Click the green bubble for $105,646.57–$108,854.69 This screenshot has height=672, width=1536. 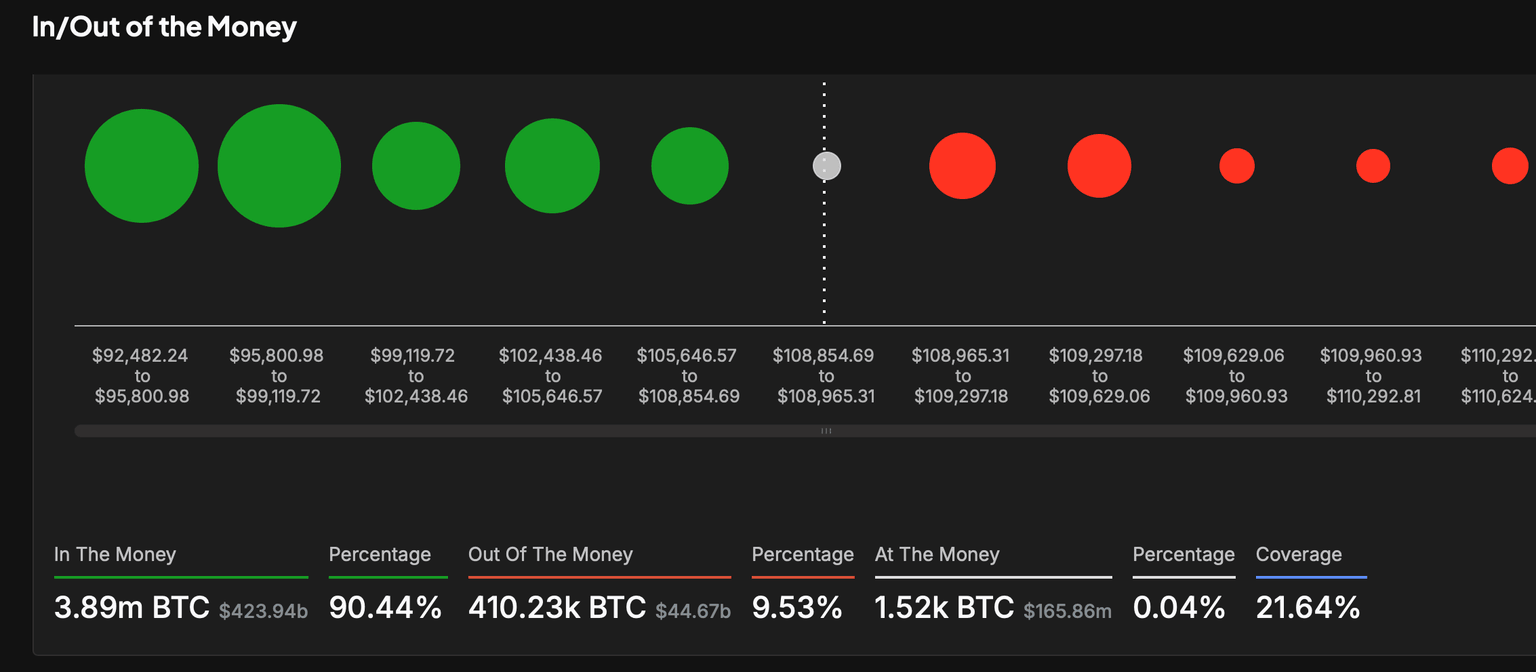pos(690,166)
